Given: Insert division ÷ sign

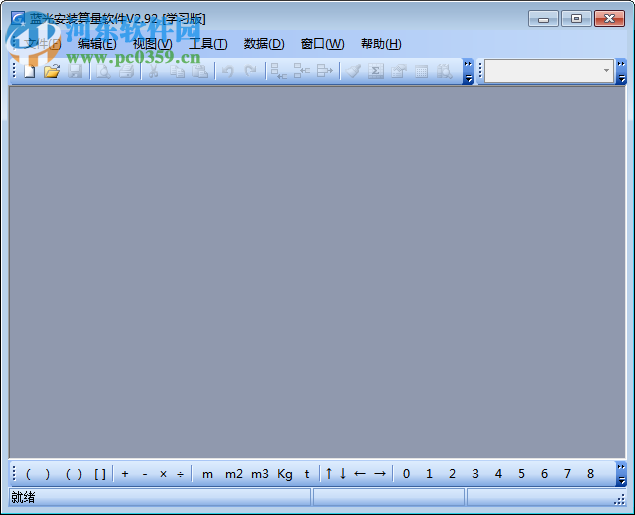Looking at the screenshot, I should tap(181, 474).
